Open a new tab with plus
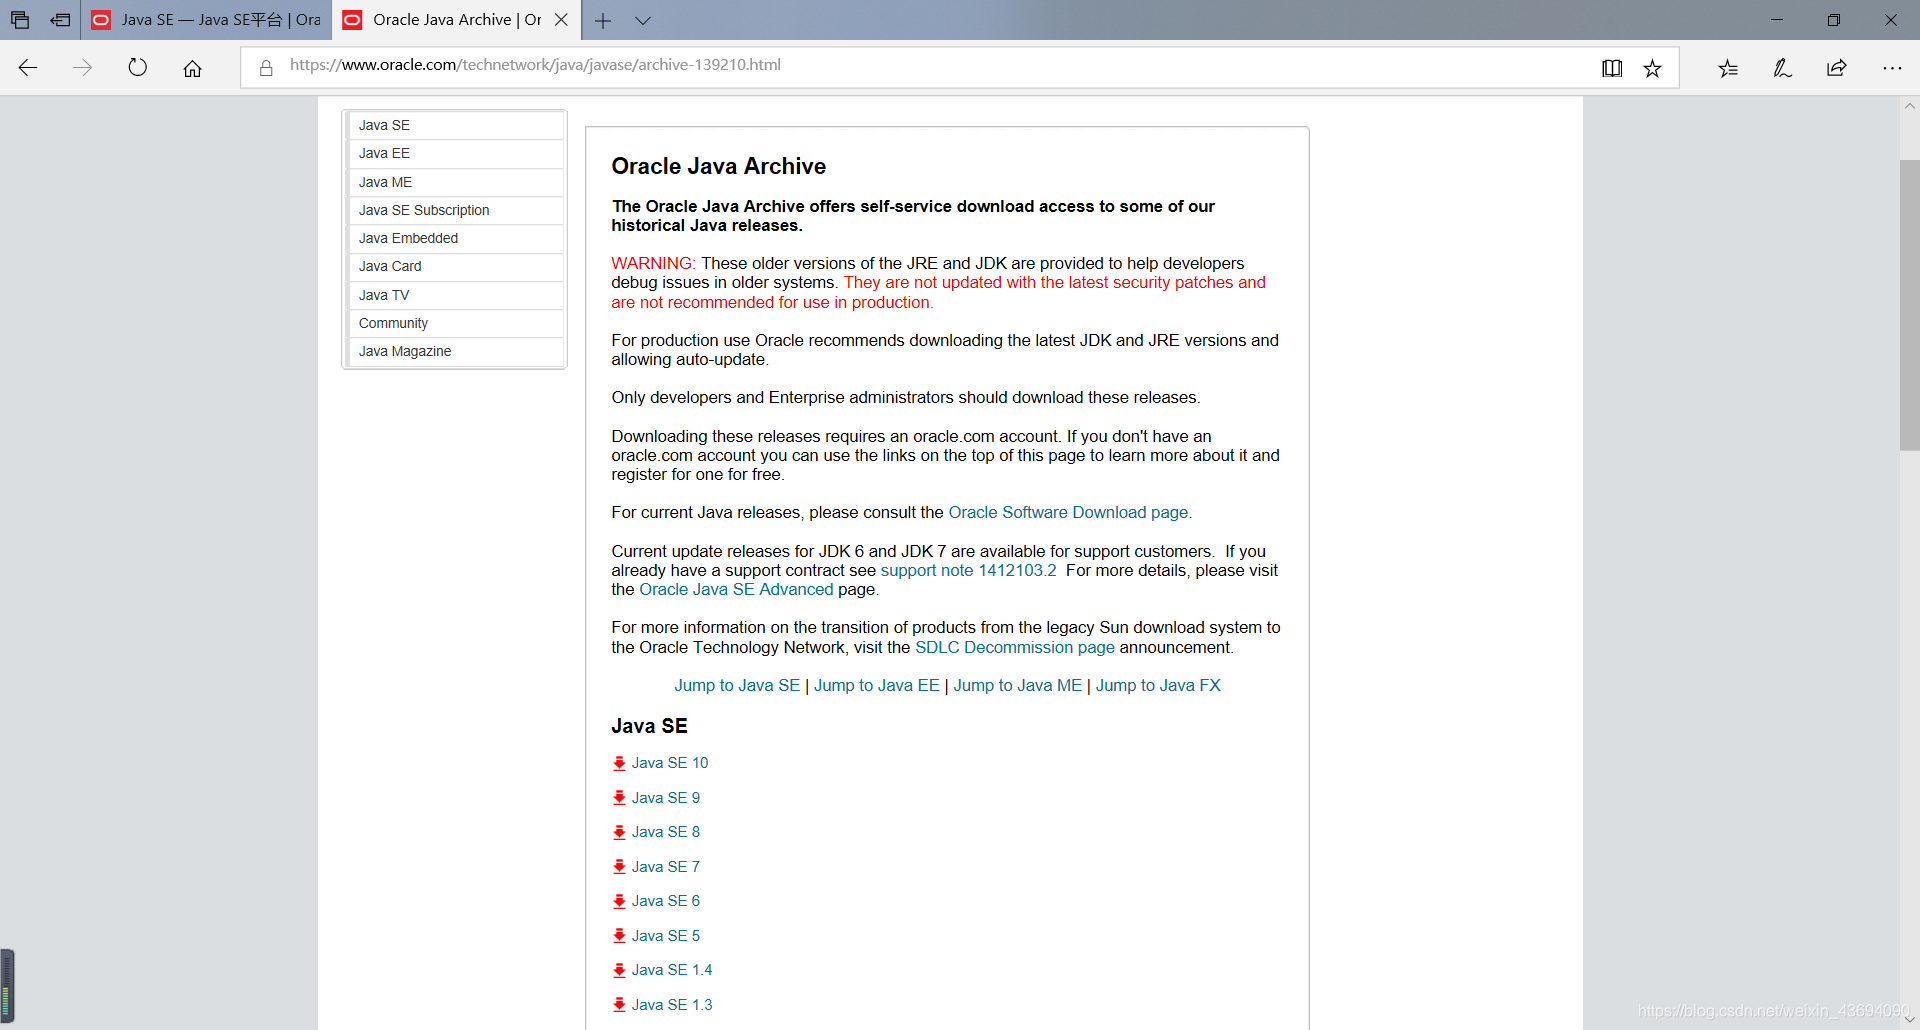This screenshot has width=1920, height=1030. coord(603,20)
